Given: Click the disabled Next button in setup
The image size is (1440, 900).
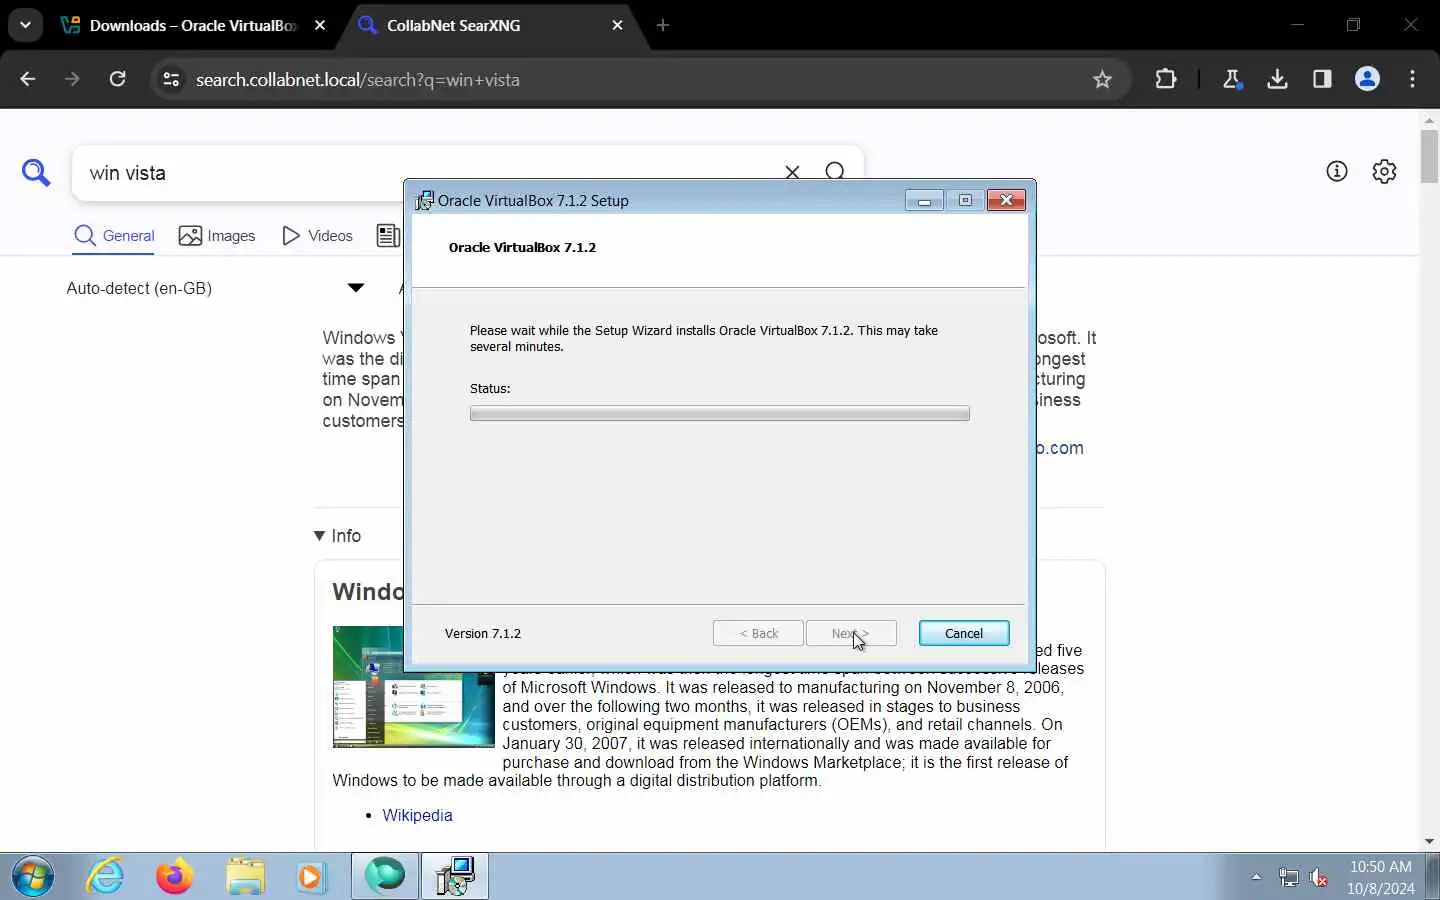Looking at the screenshot, I should click(851, 633).
